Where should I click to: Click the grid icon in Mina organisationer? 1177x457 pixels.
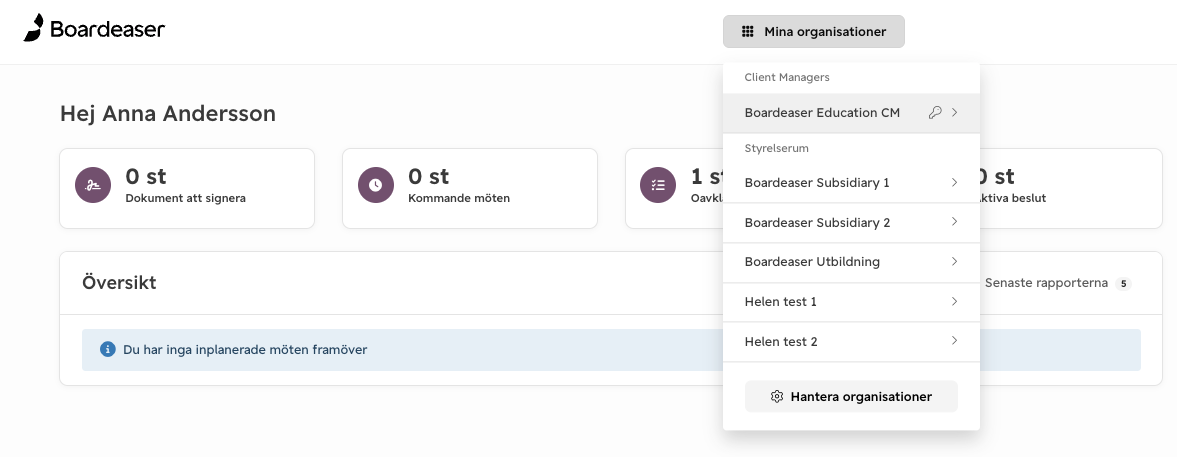pyautogui.click(x=747, y=32)
